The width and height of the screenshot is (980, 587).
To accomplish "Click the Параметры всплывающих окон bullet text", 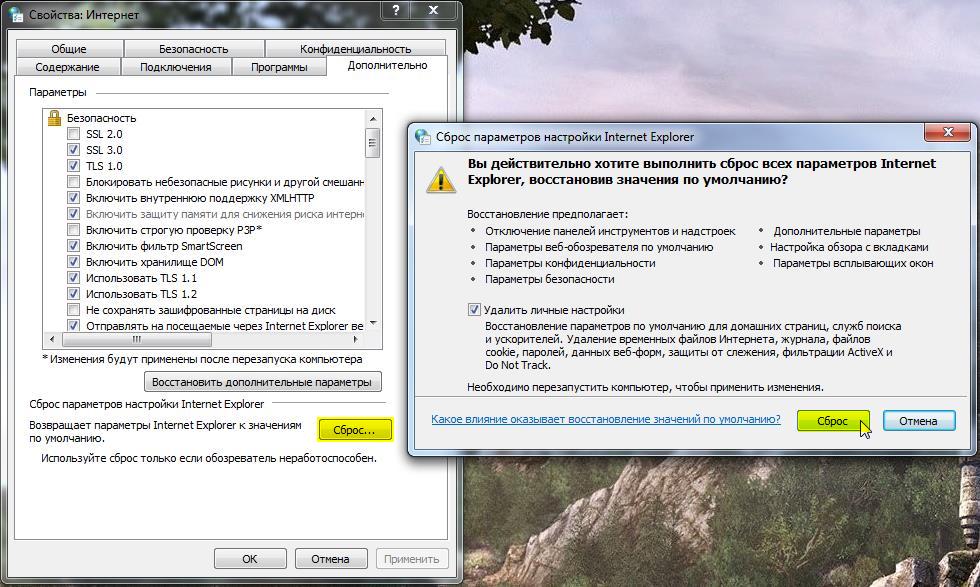I will tap(853, 263).
